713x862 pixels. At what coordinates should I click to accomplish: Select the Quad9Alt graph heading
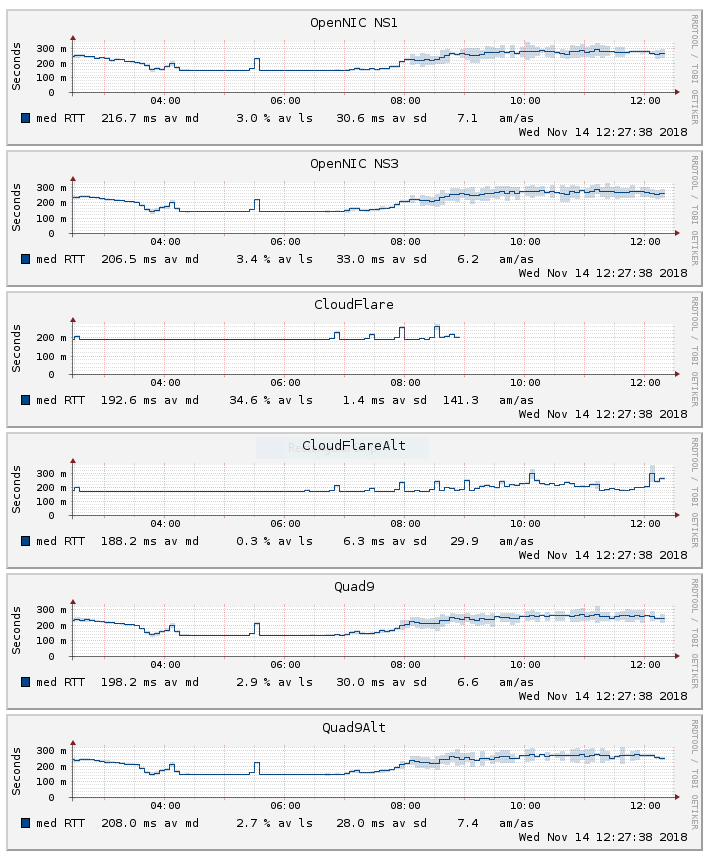(354, 727)
